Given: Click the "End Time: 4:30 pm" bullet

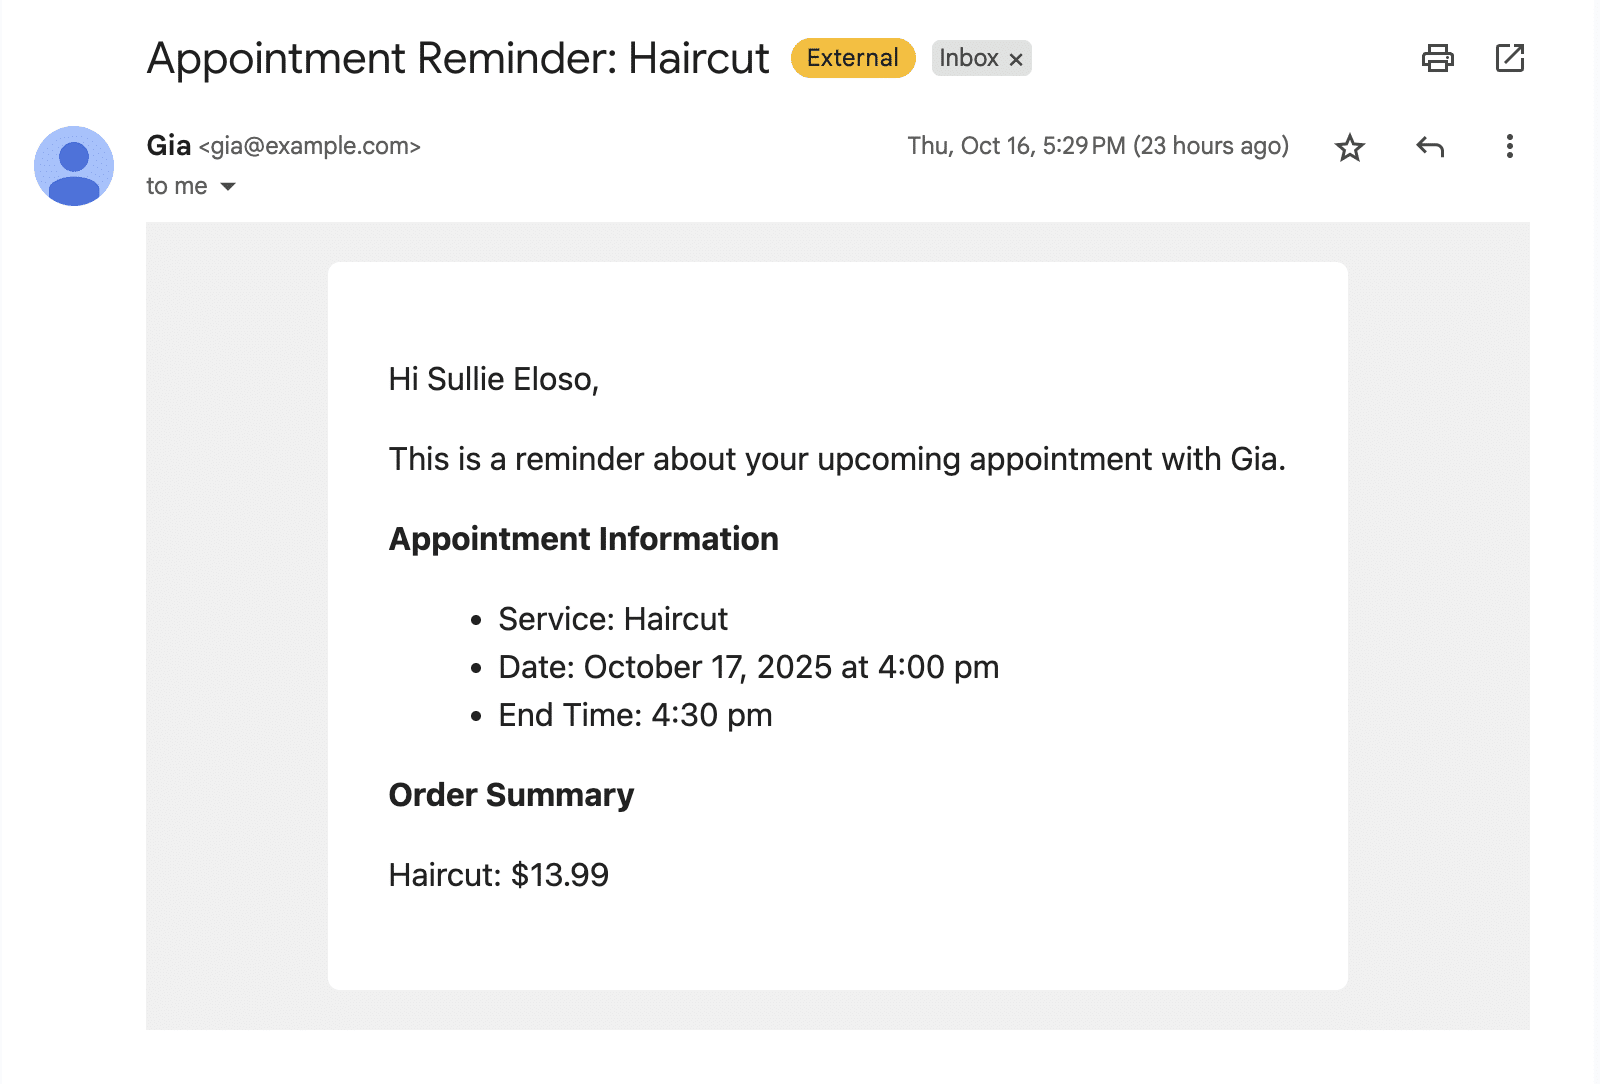Looking at the screenshot, I should click(635, 715).
